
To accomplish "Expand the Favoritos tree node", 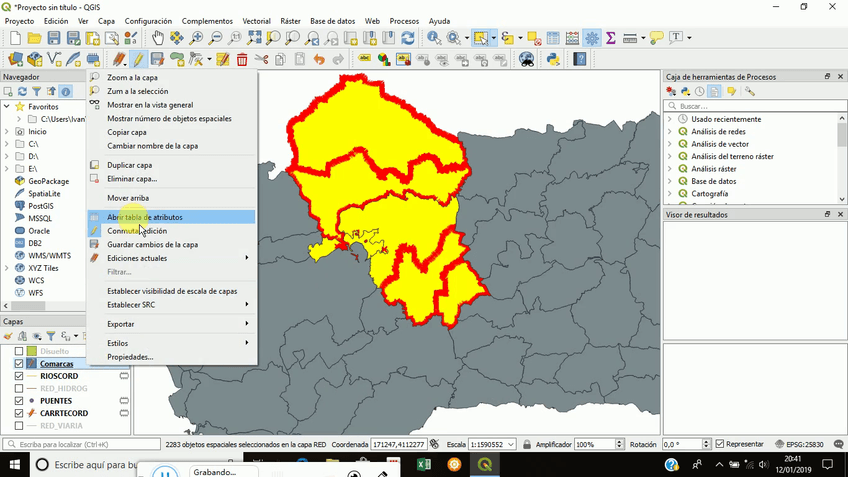I will tap(7, 106).
